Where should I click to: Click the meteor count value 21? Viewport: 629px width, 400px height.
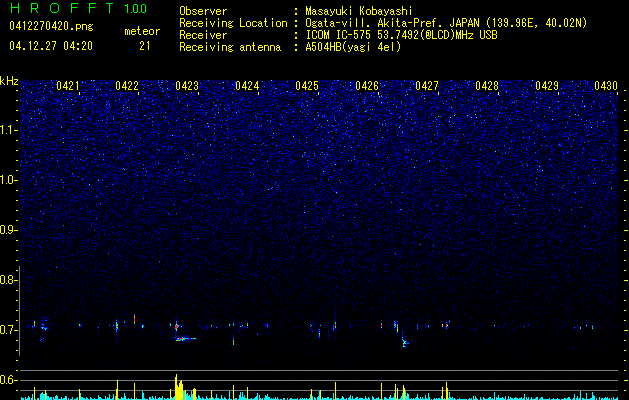point(145,46)
